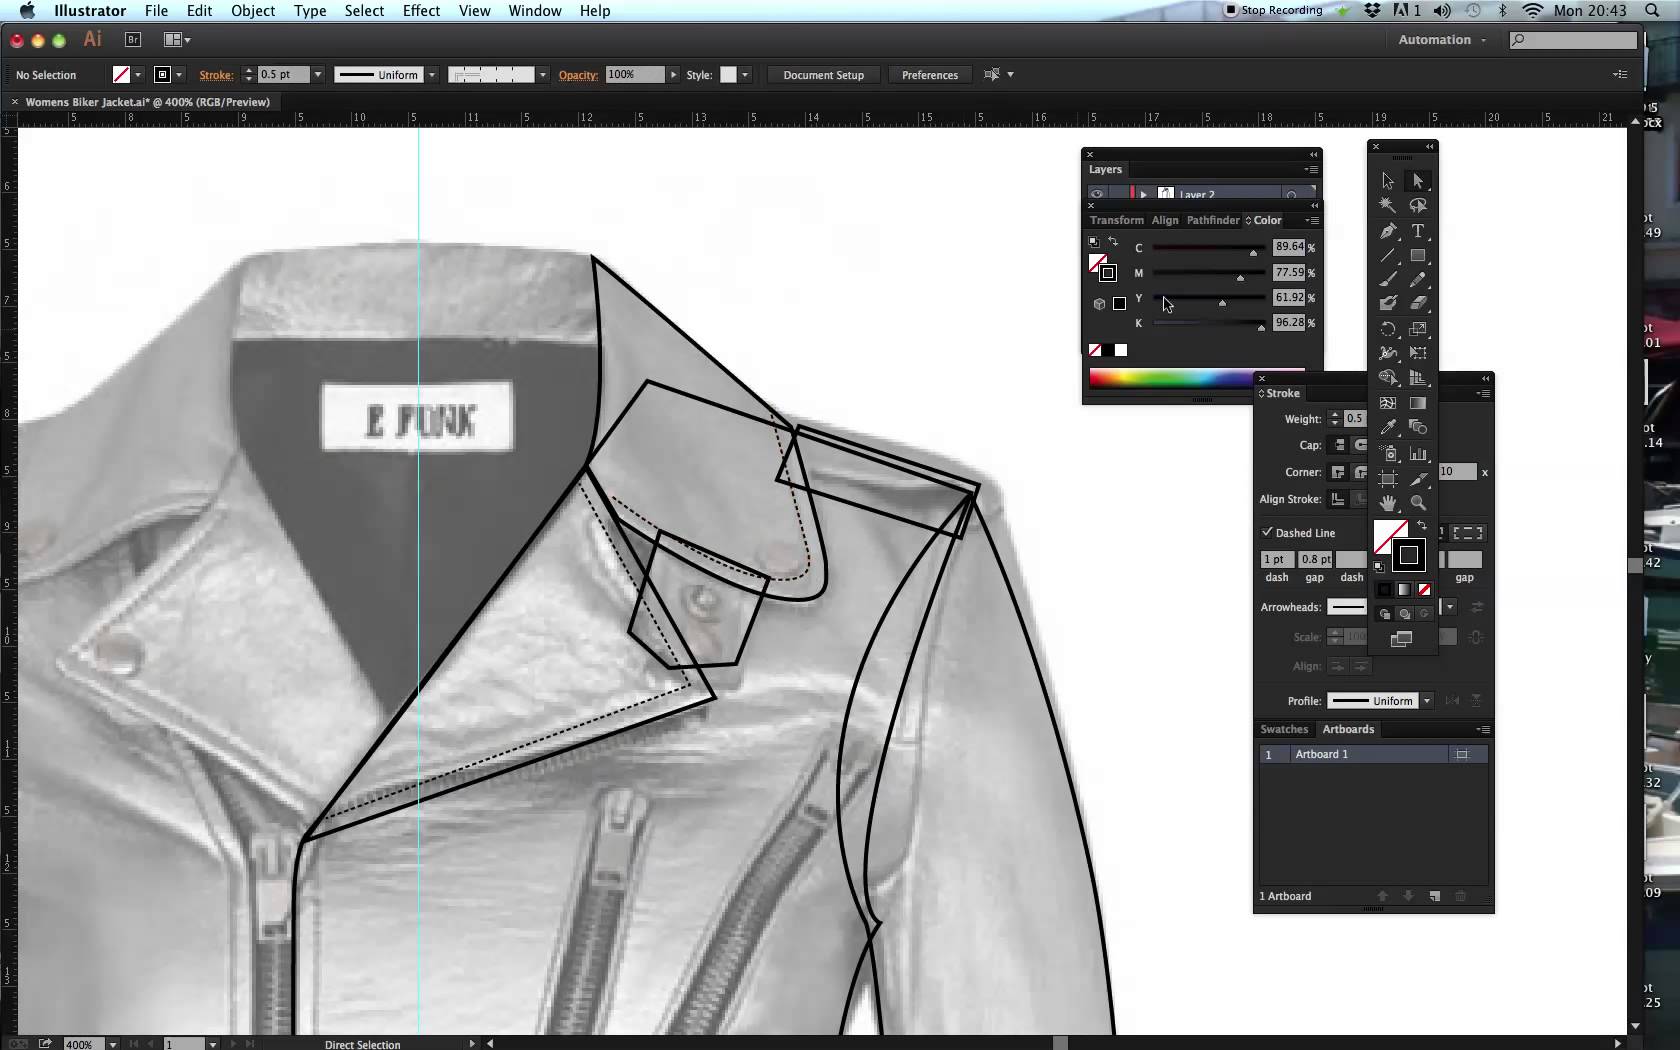
Task: Select the Rotate tool
Action: click(1388, 329)
